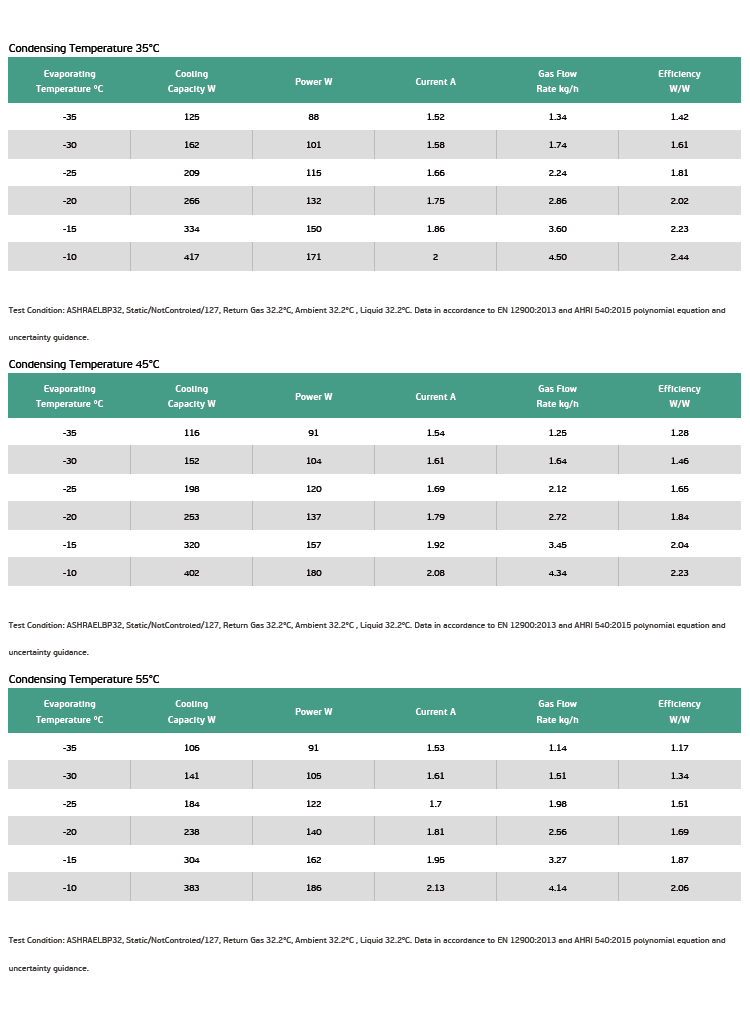
Task: Select the Current value 2.08 in the 45°C table
Action: tap(435, 573)
